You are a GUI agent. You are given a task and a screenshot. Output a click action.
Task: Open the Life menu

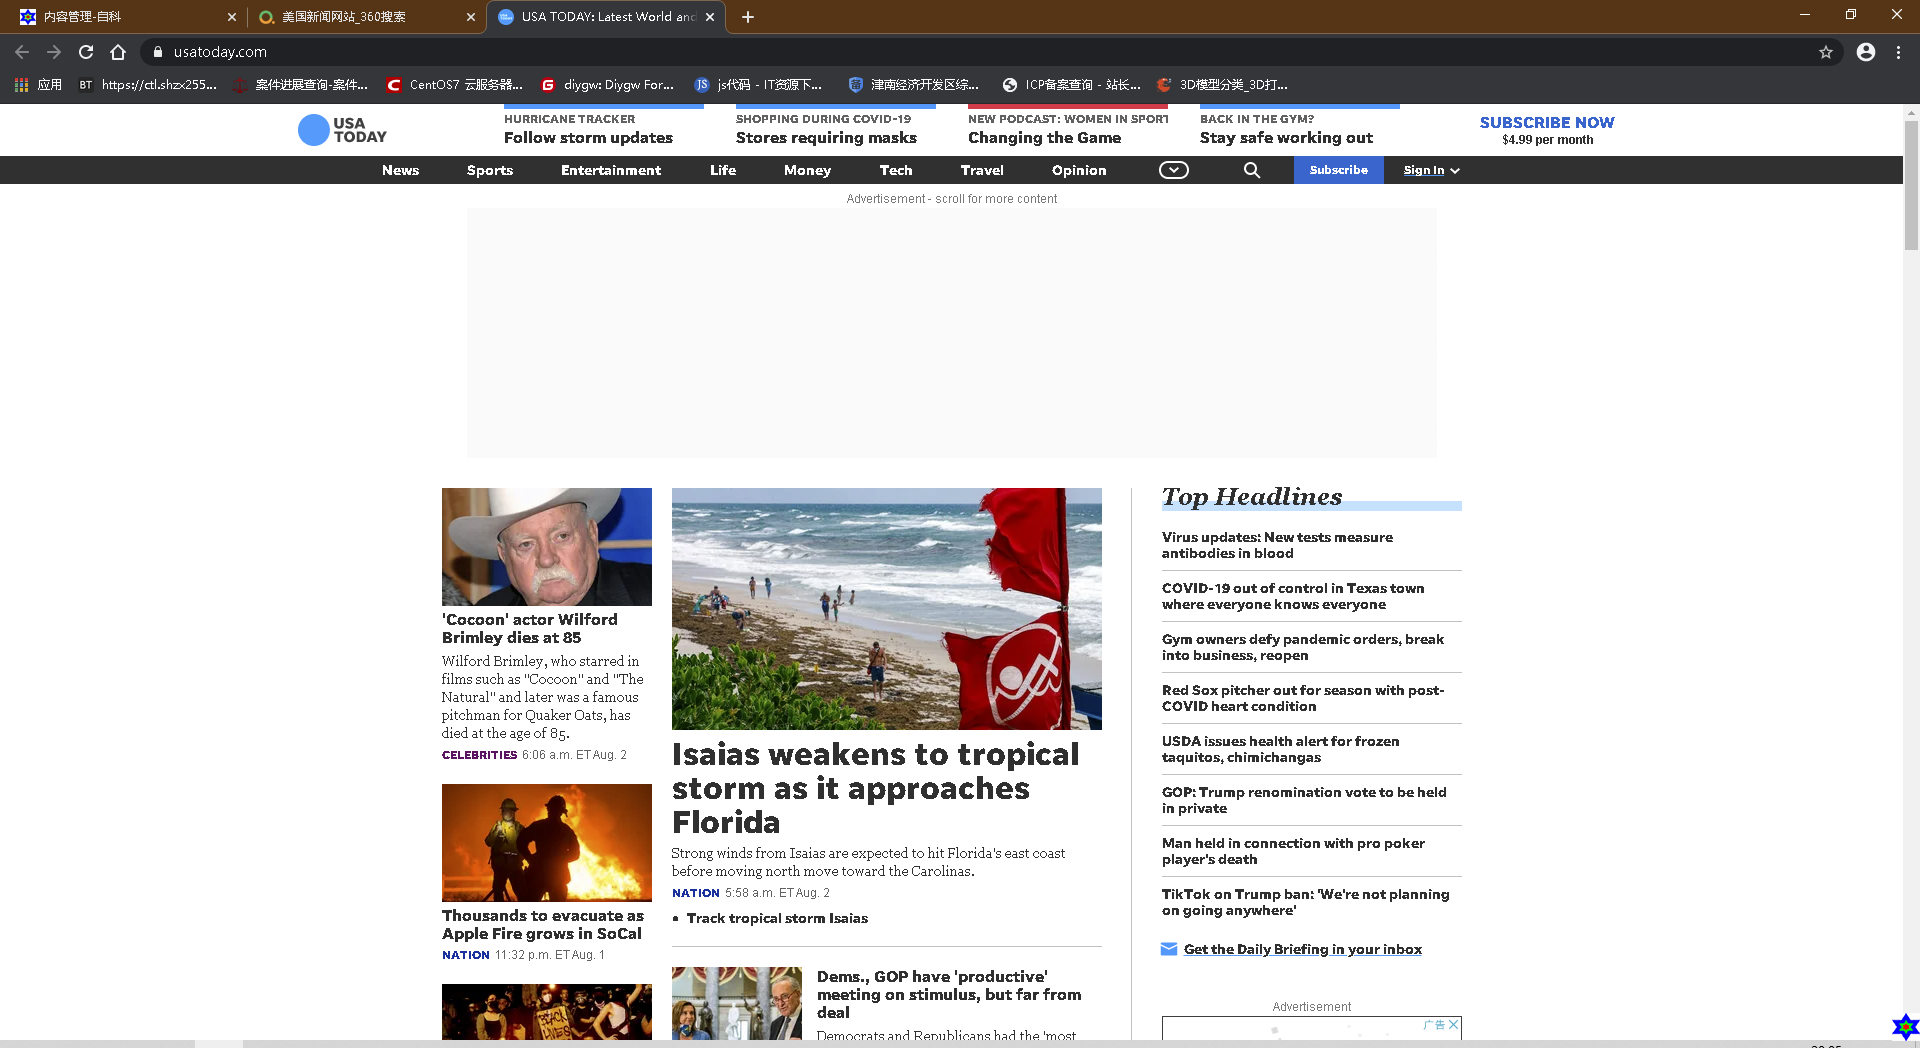tap(723, 170)
